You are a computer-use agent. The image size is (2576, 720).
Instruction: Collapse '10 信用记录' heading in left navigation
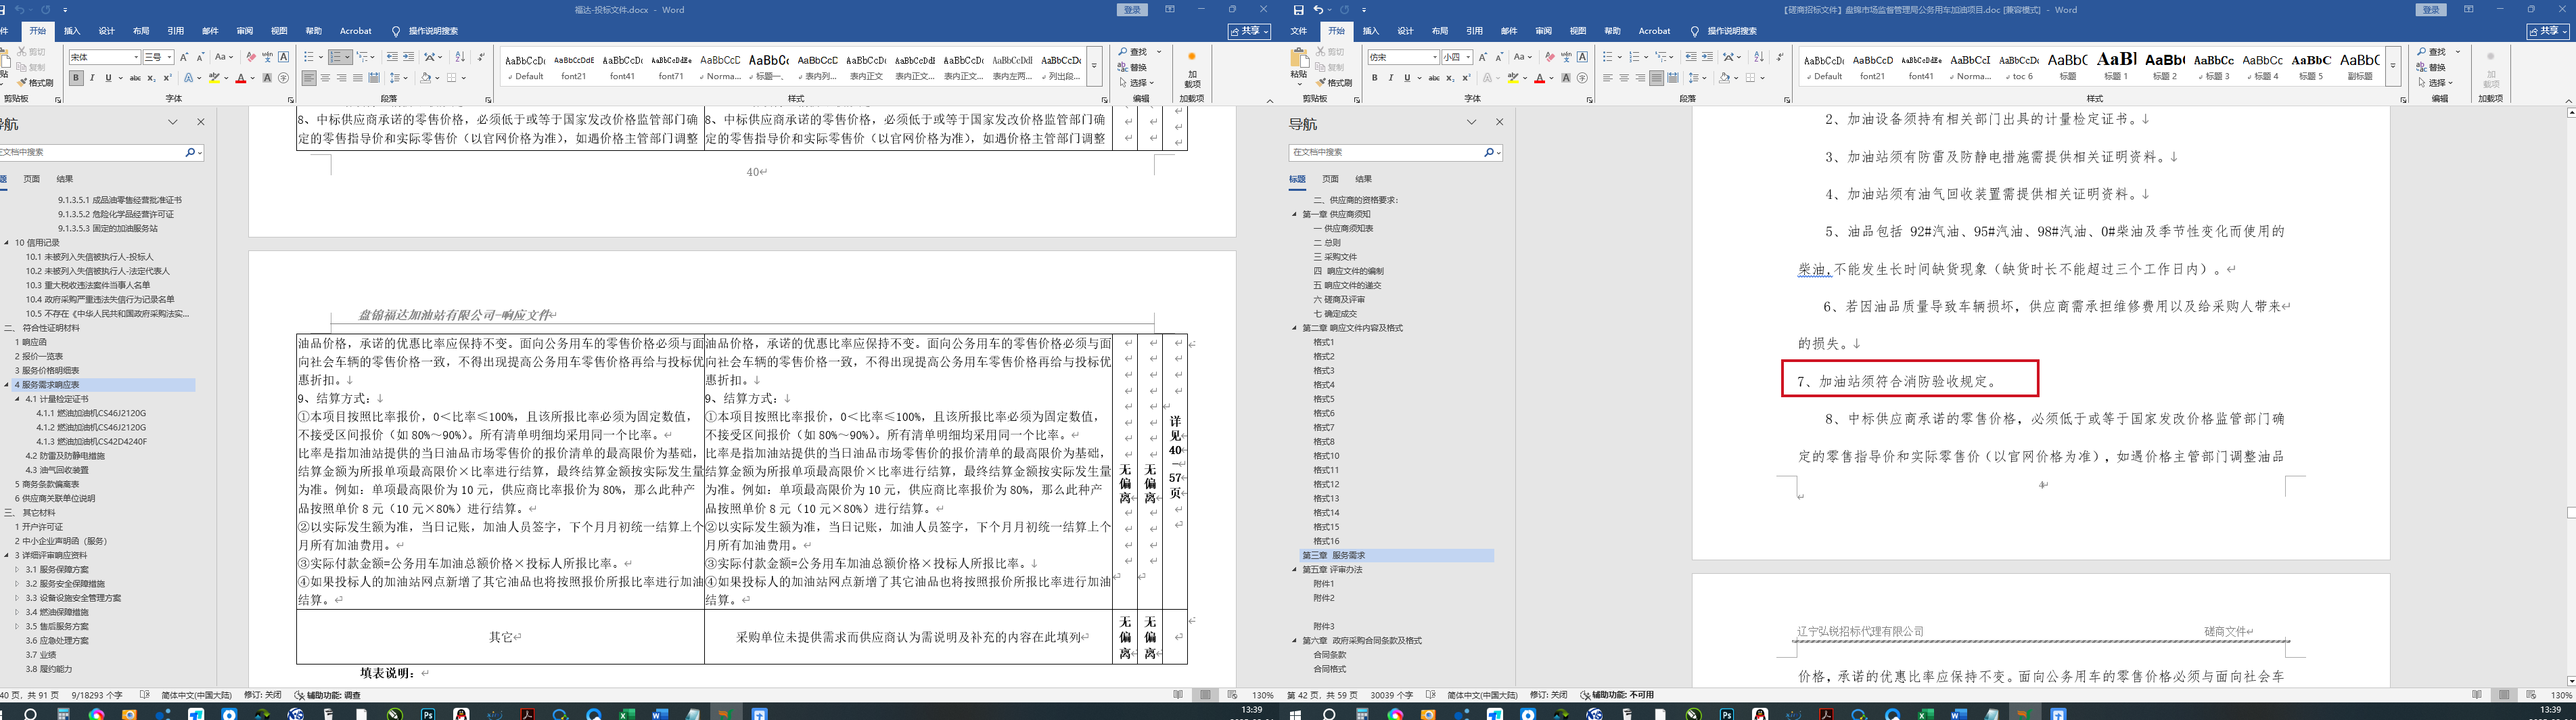click(x=7, y=243)
